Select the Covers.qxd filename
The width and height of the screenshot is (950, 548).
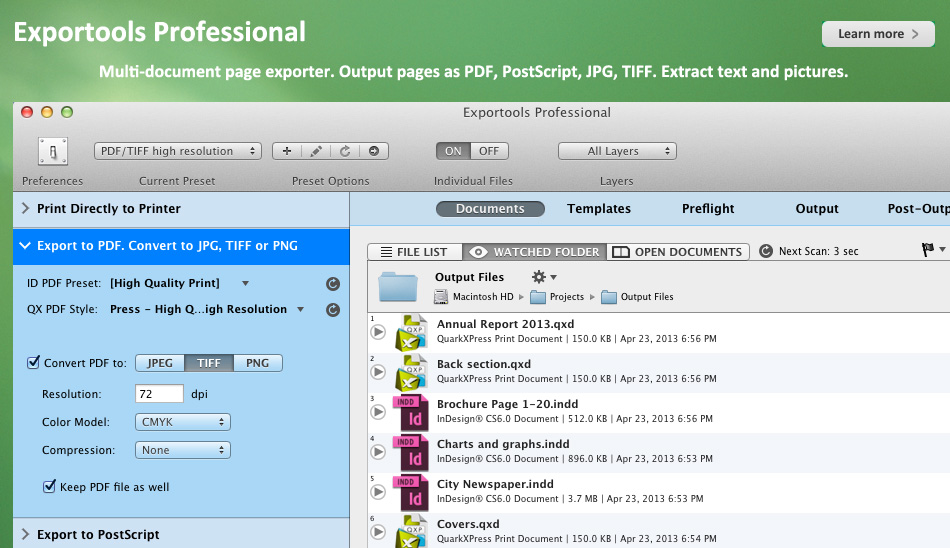tap(468, 524)
